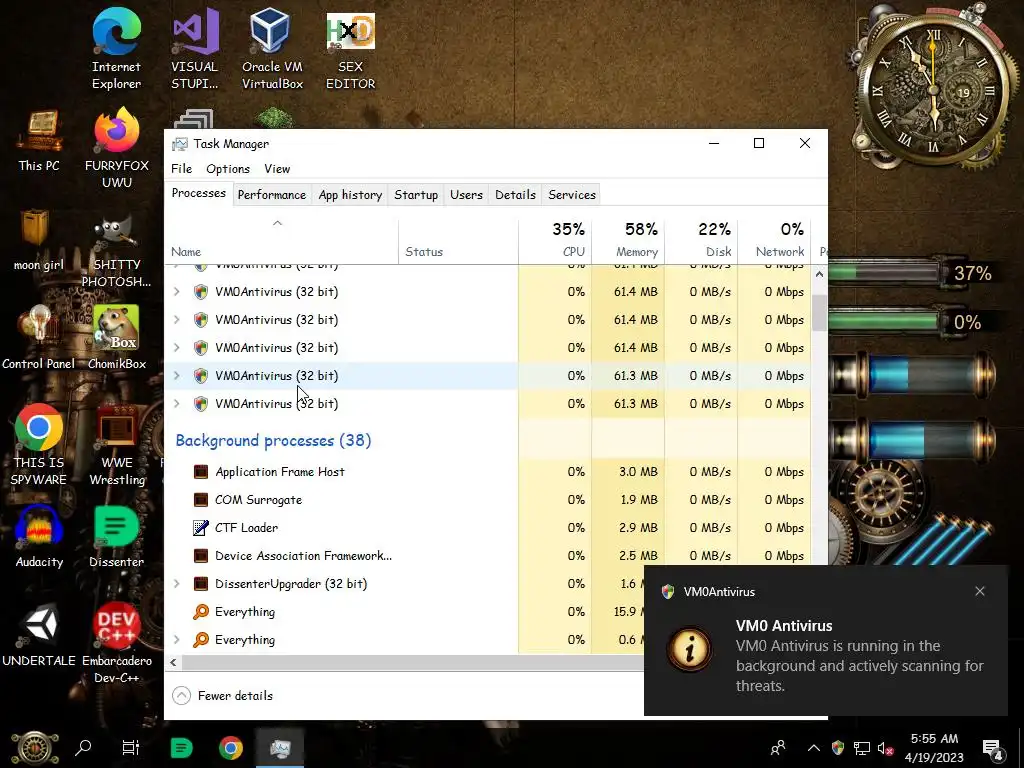Viewport: 1024px width, 768px height.
Task: Switch to the Services tab
Action: [x=572, y=195]
